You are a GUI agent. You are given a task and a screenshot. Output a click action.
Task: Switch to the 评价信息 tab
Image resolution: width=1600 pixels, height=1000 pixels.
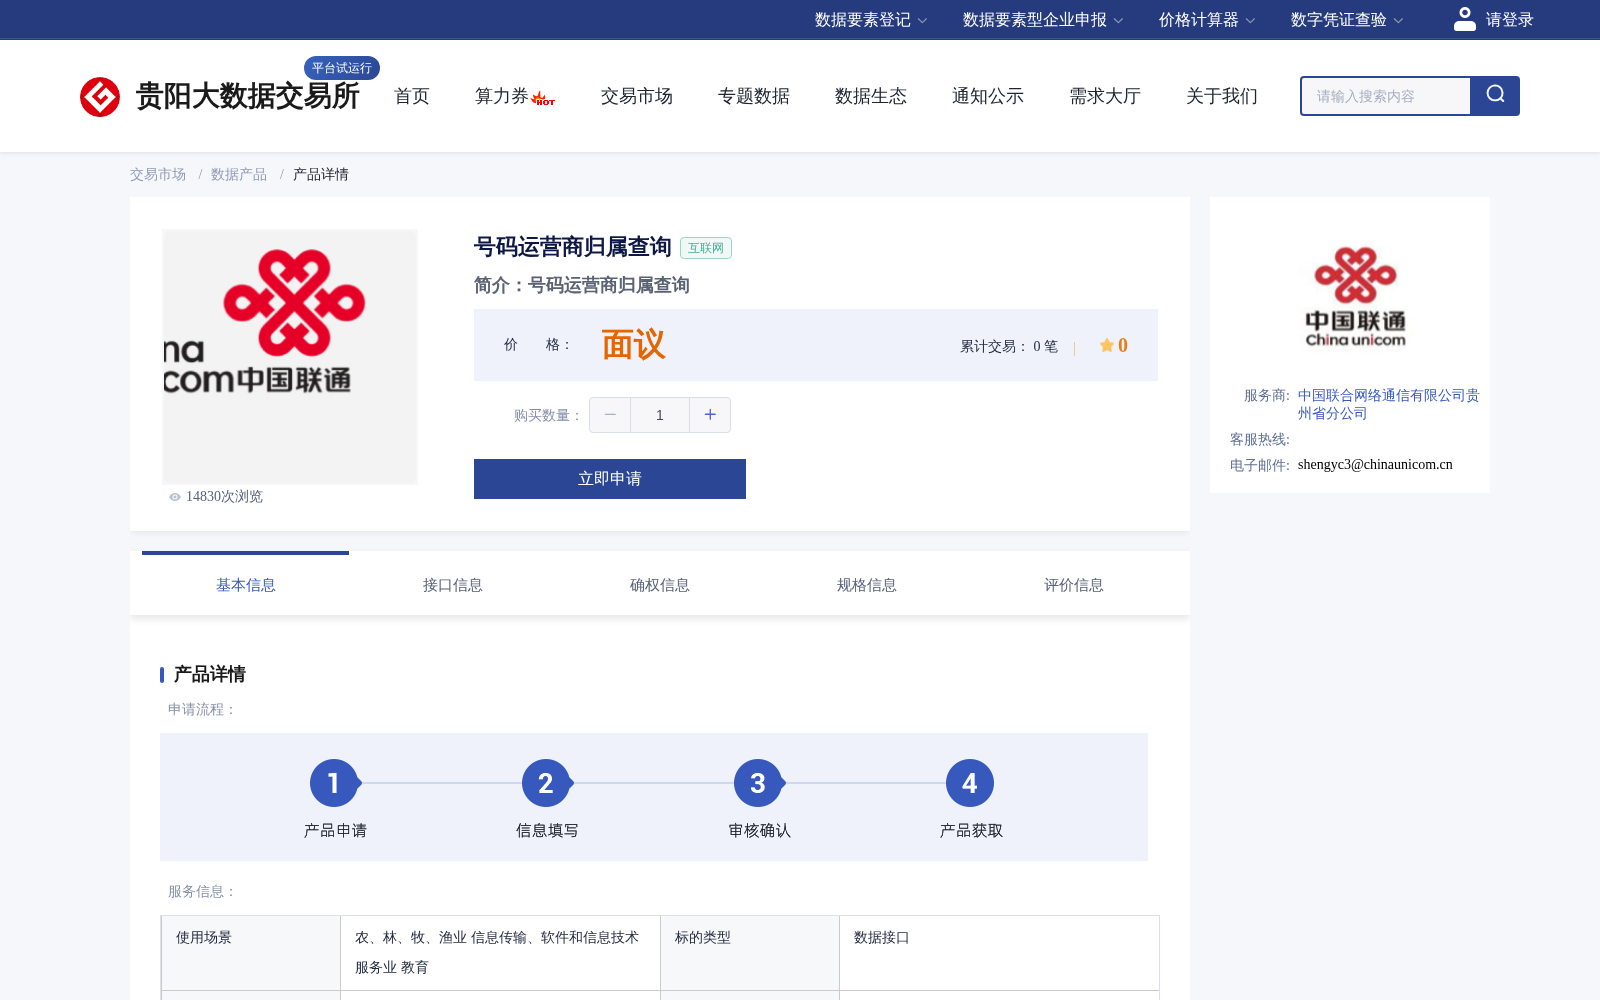1074,584
